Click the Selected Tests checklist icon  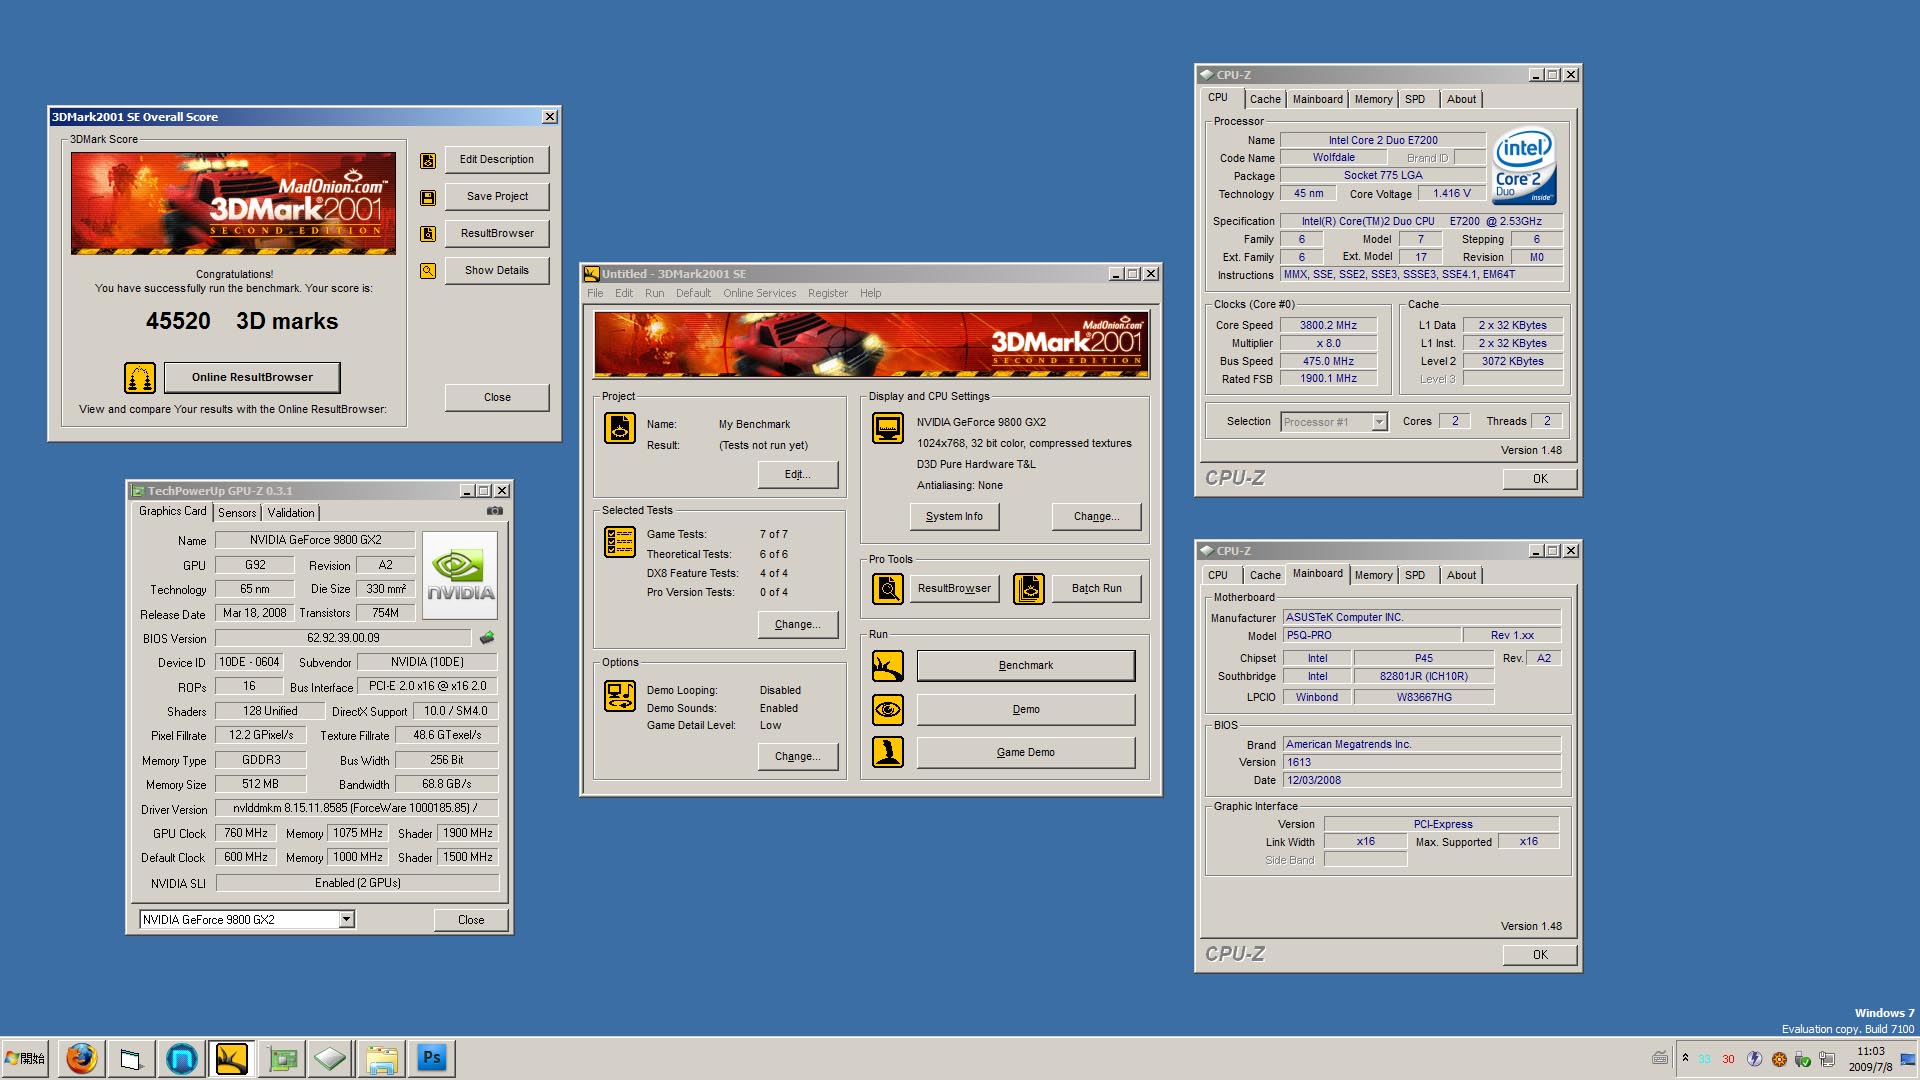click(620, 542)
